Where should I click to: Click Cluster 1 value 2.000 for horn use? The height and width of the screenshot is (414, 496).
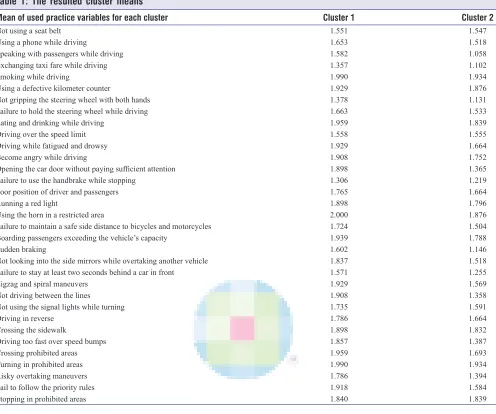click(x=339, y=215)
